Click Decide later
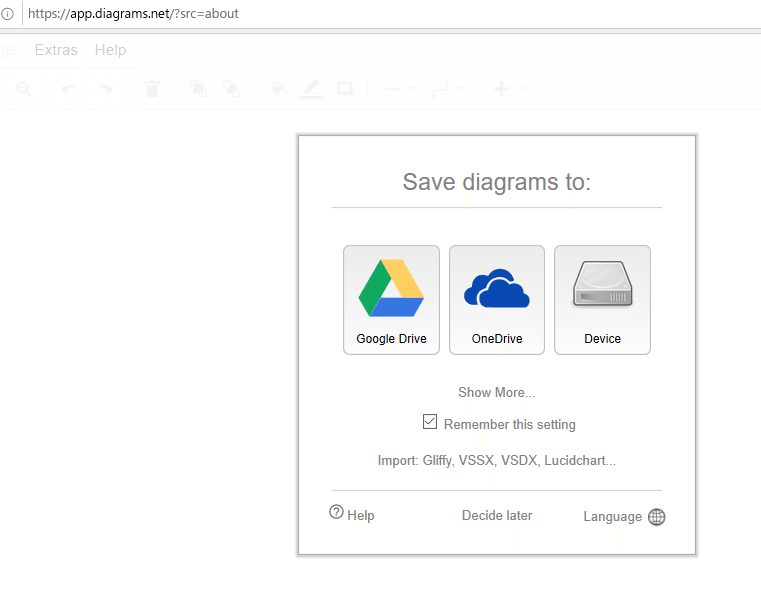The image size is (761, 594). [x=496, y=515]
